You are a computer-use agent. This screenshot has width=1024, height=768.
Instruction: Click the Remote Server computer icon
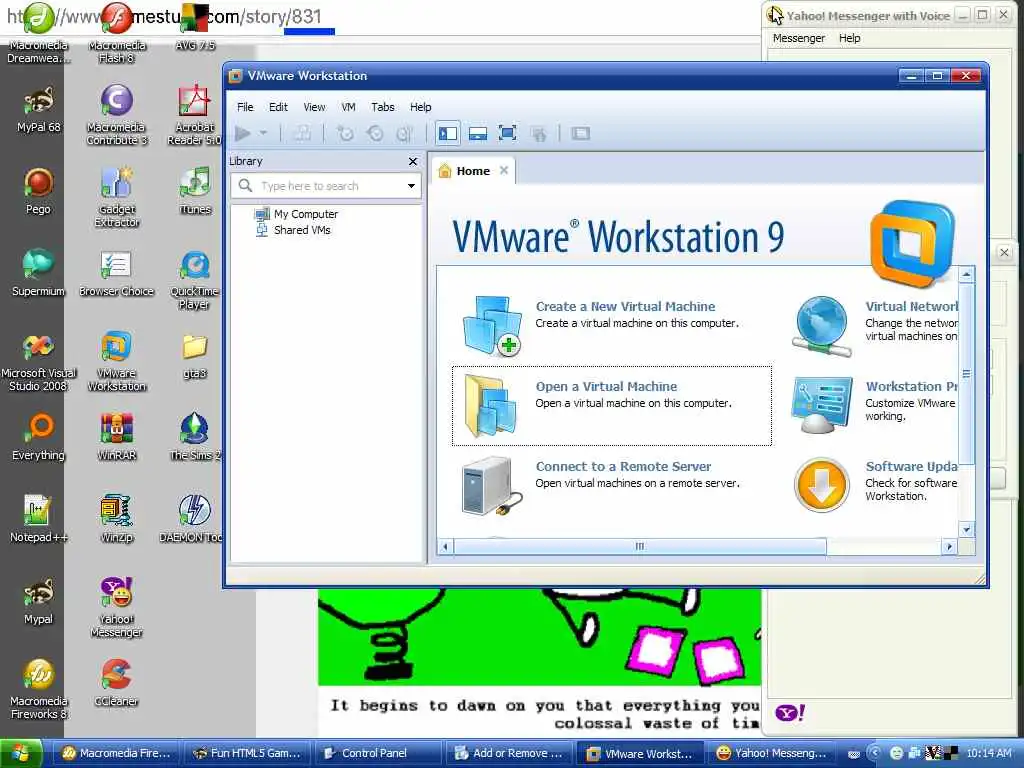click(x=492, y=487)
